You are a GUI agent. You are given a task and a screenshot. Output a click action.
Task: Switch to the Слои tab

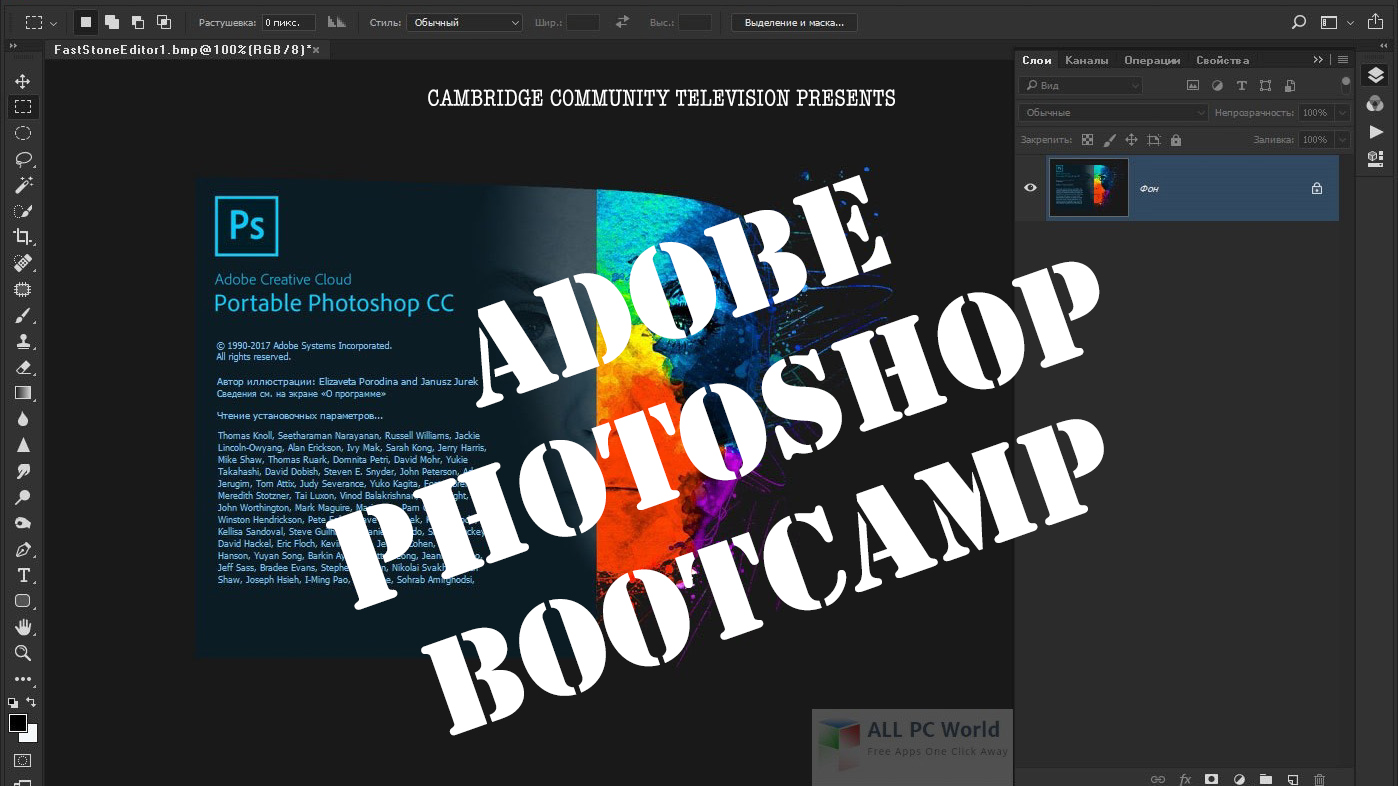tap(1037, 60)
